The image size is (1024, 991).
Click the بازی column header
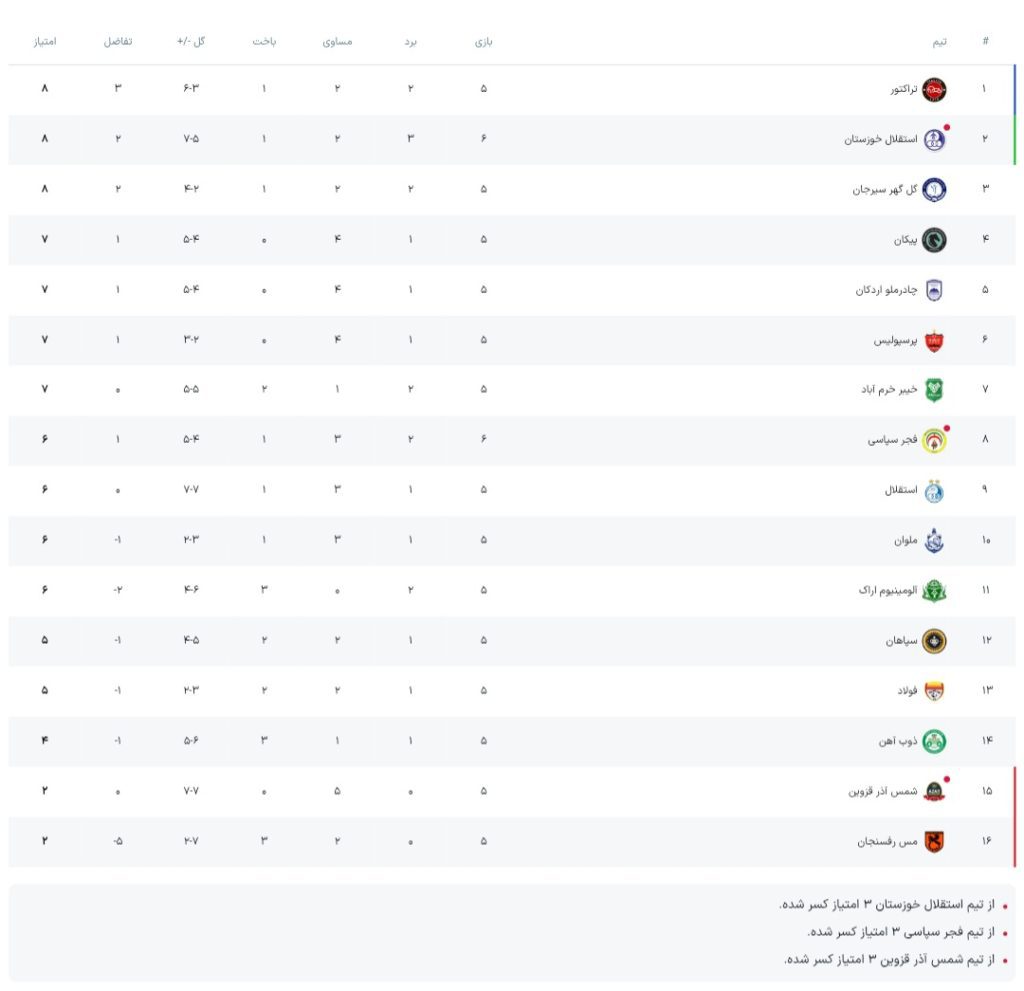[x=484, y=42]
